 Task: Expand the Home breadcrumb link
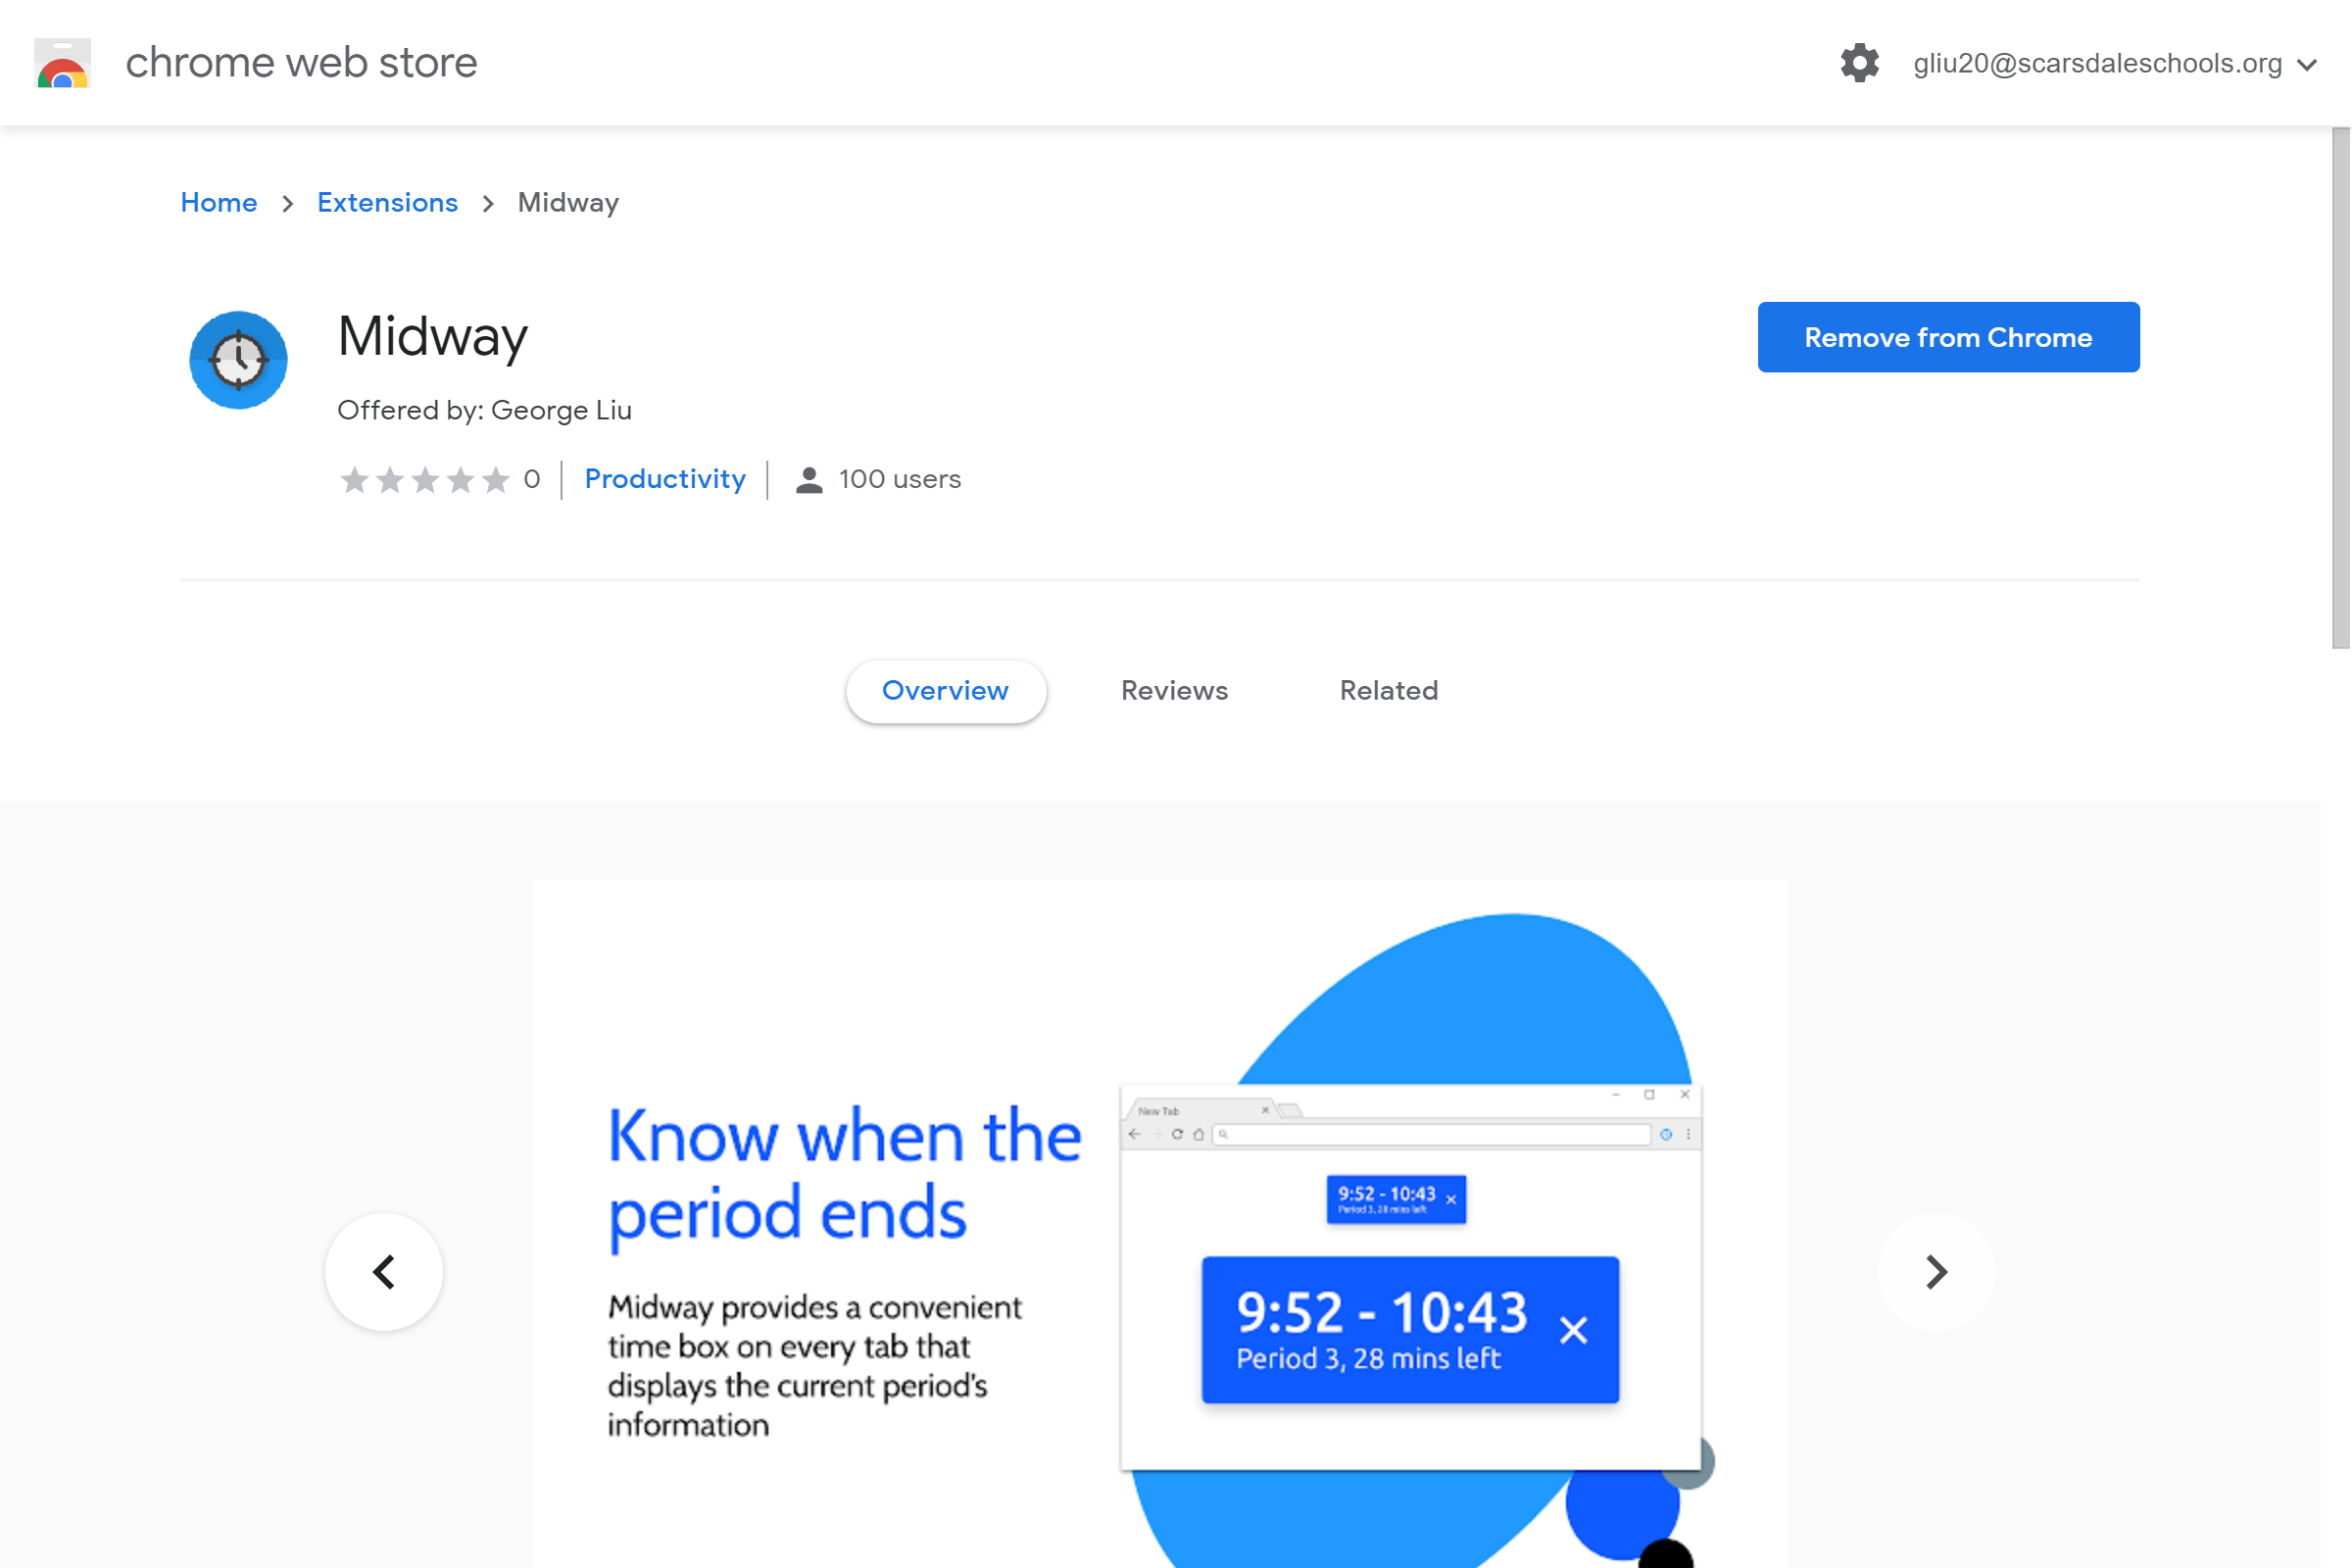coord(217,201)
